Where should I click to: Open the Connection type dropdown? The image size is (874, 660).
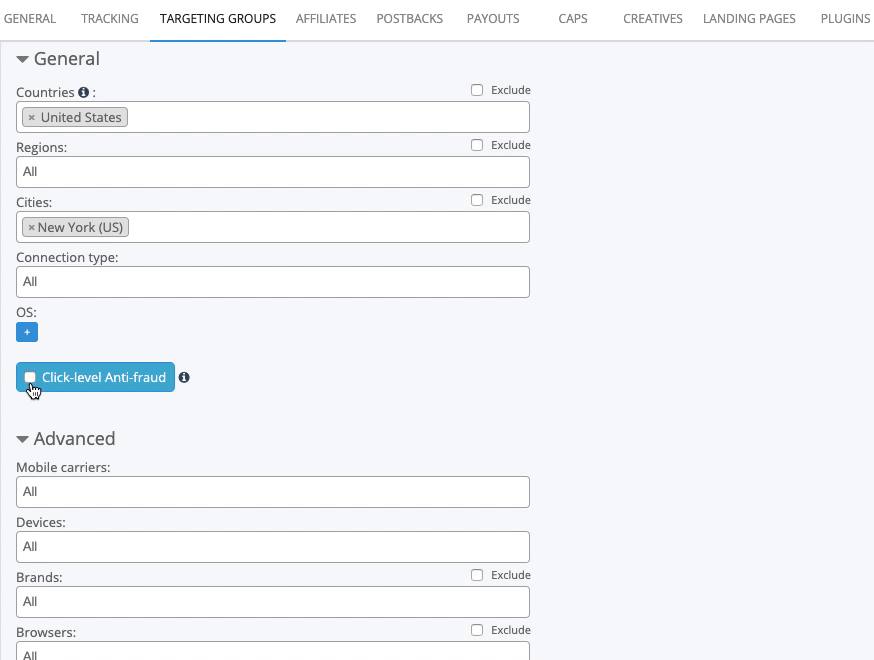(x=273, y=282)
